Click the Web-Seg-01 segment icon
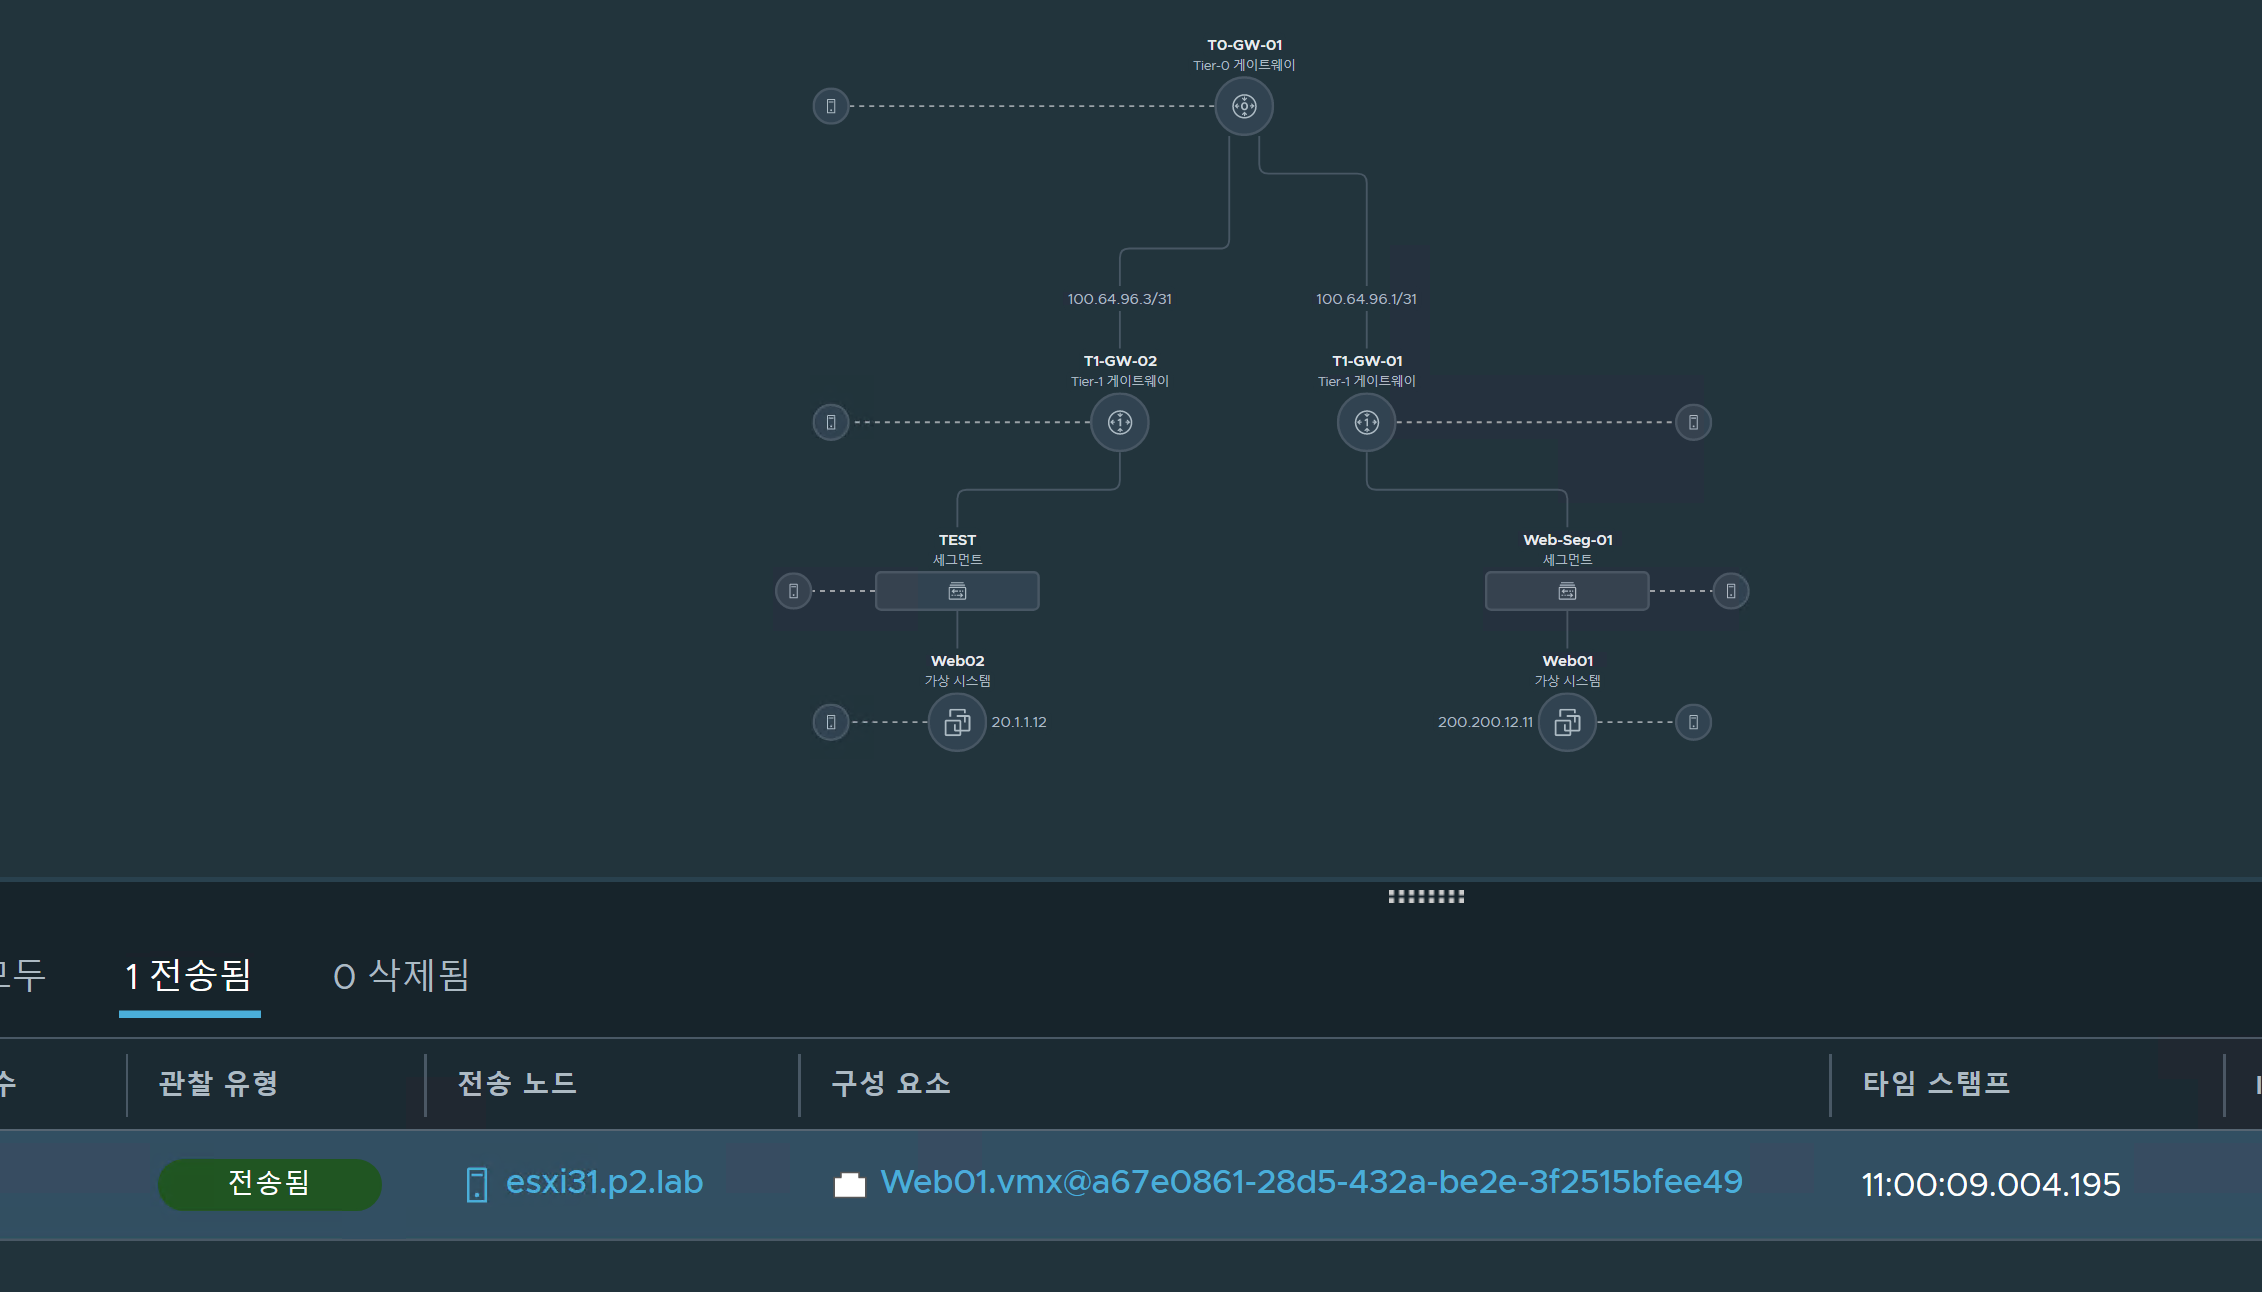Screen dimensions: 2262x1292 (1566, 591)
